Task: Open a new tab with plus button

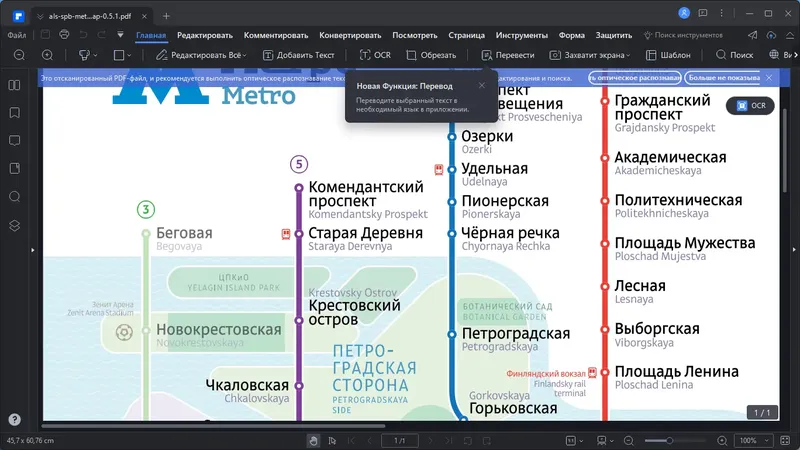Action: pos(166,16)
